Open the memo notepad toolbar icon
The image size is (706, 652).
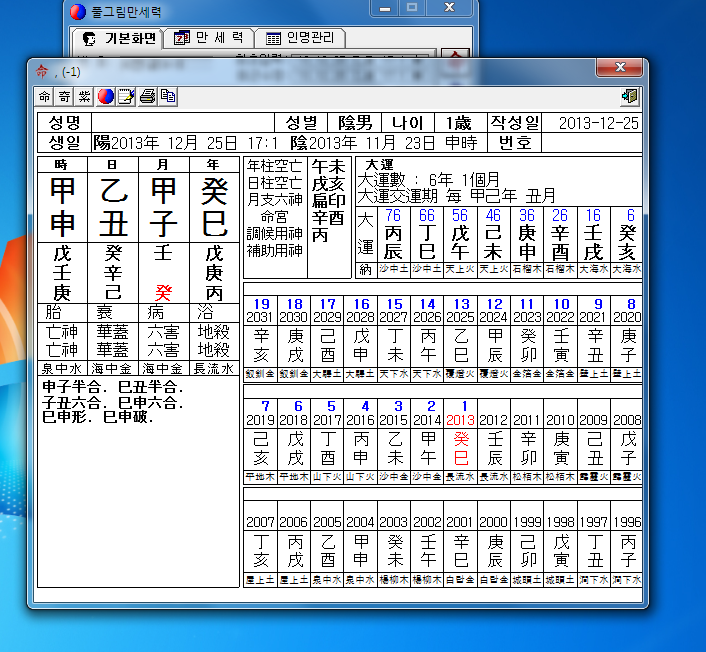[x=126, y=97]
